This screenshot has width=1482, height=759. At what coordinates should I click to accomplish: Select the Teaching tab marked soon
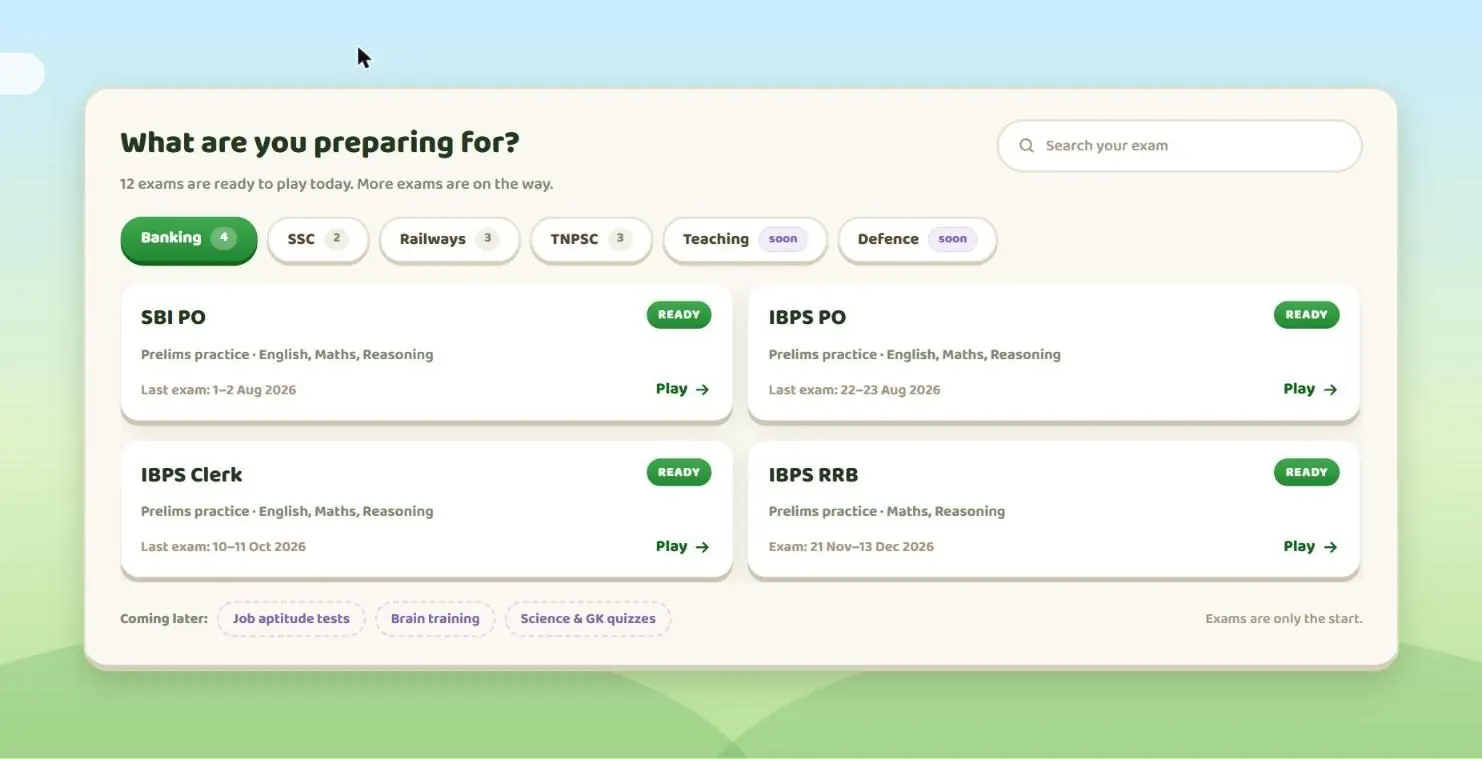click(x=745, y=239)
